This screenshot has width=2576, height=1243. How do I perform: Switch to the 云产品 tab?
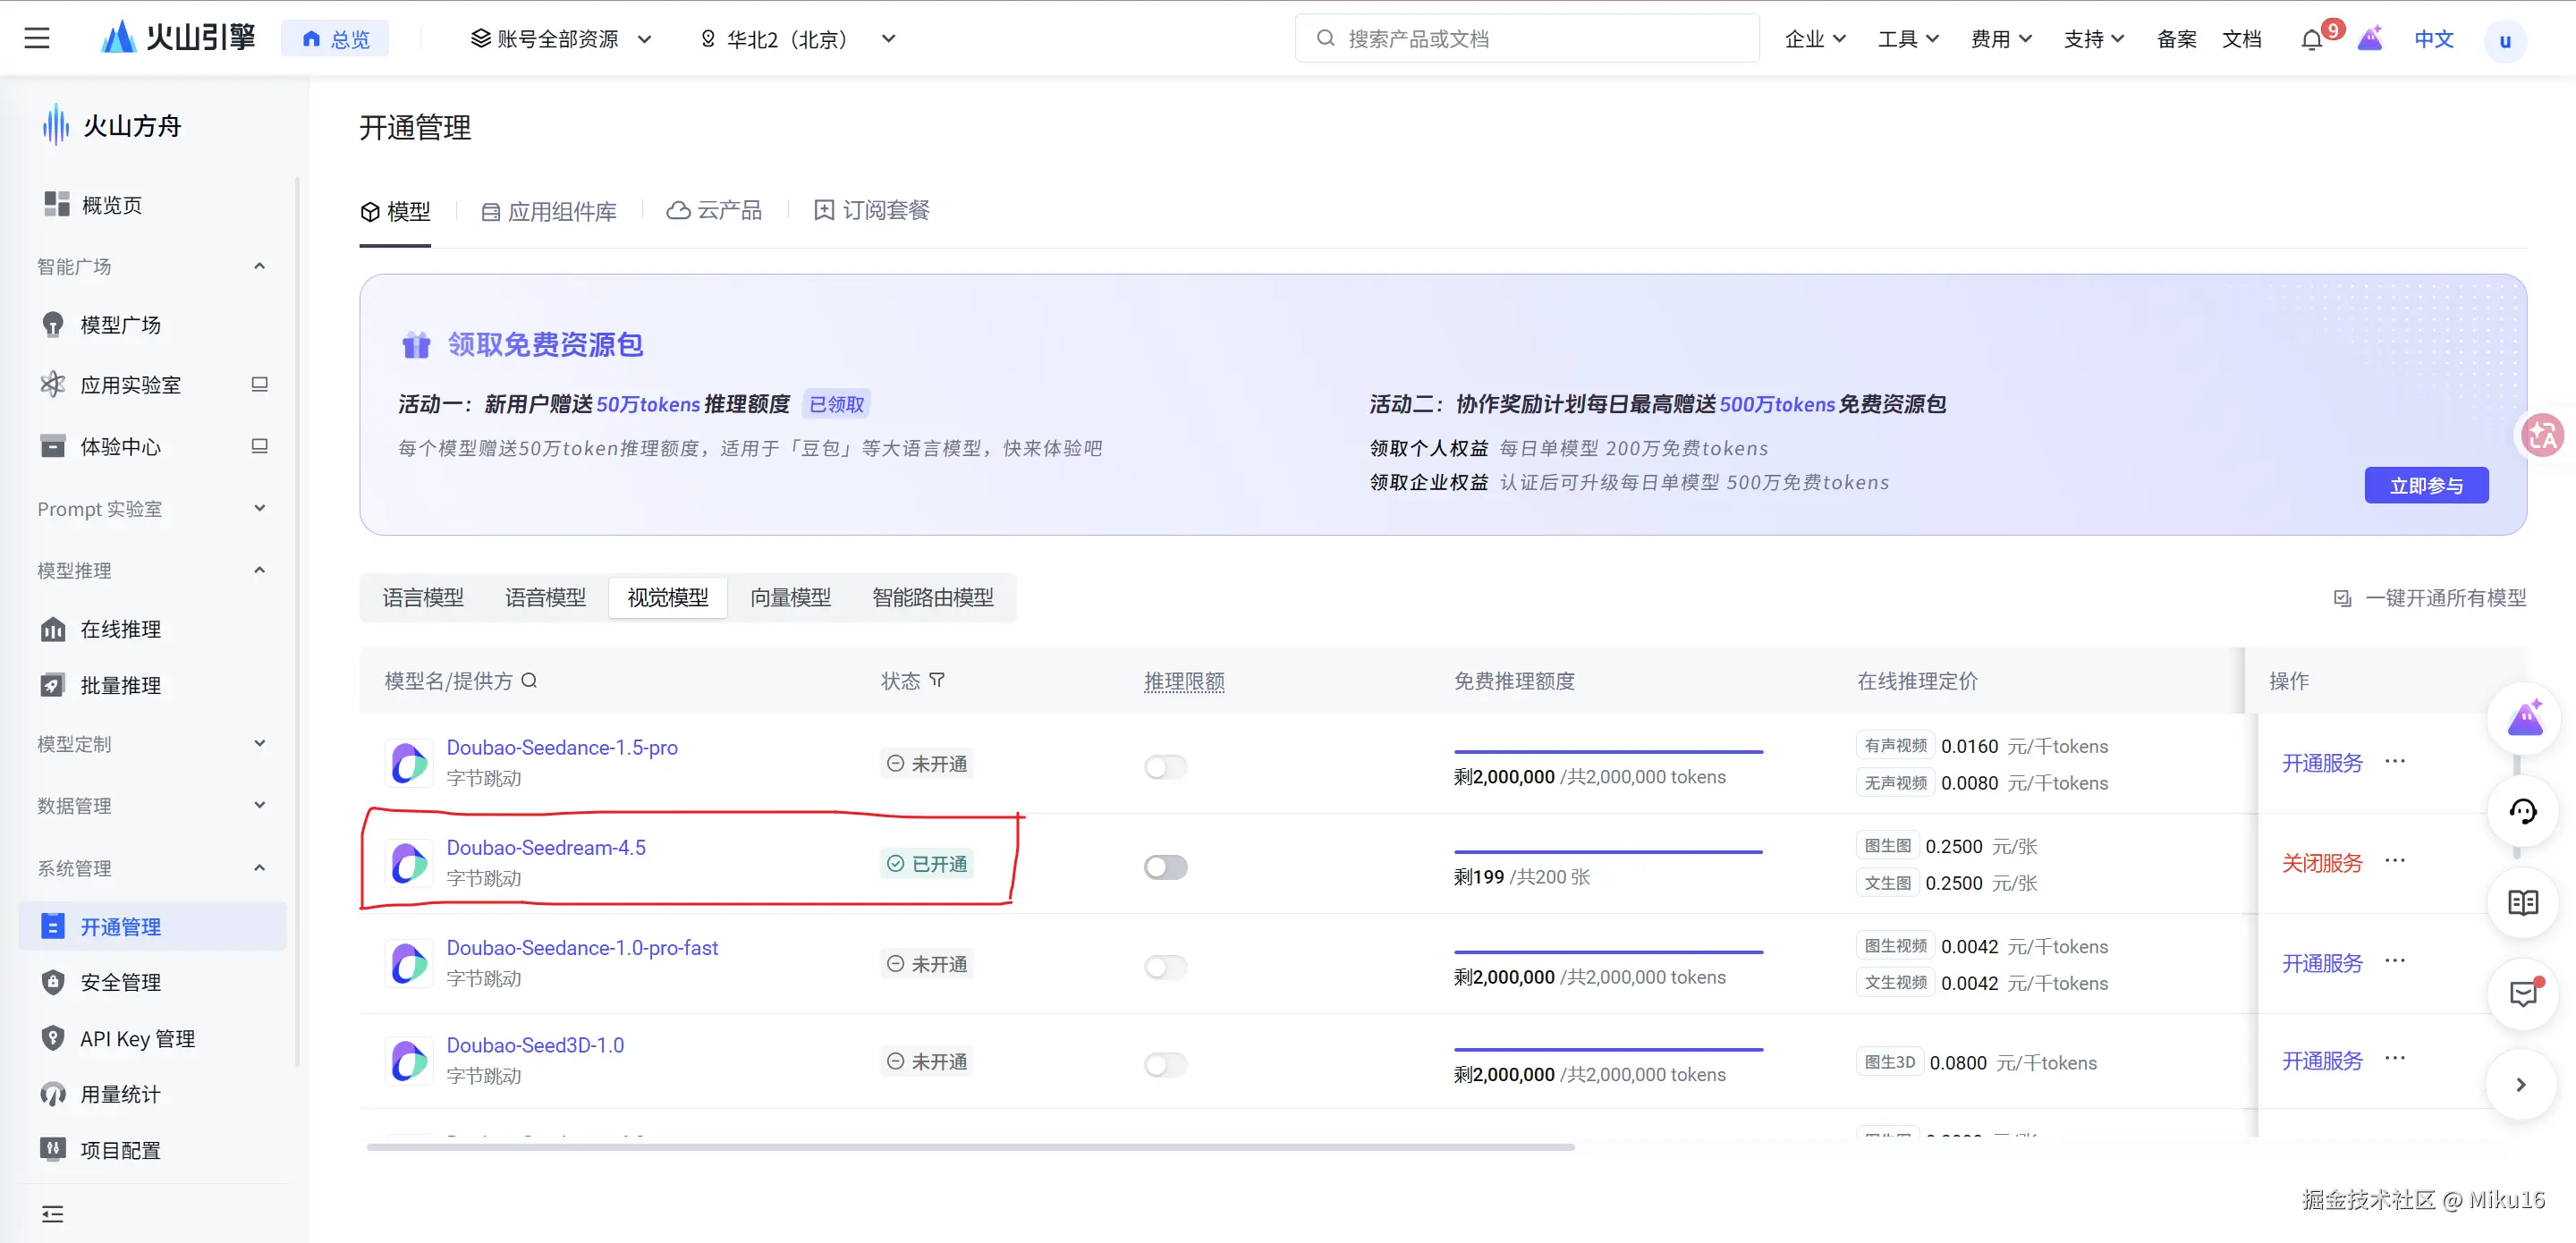click(x=714, y=211)
